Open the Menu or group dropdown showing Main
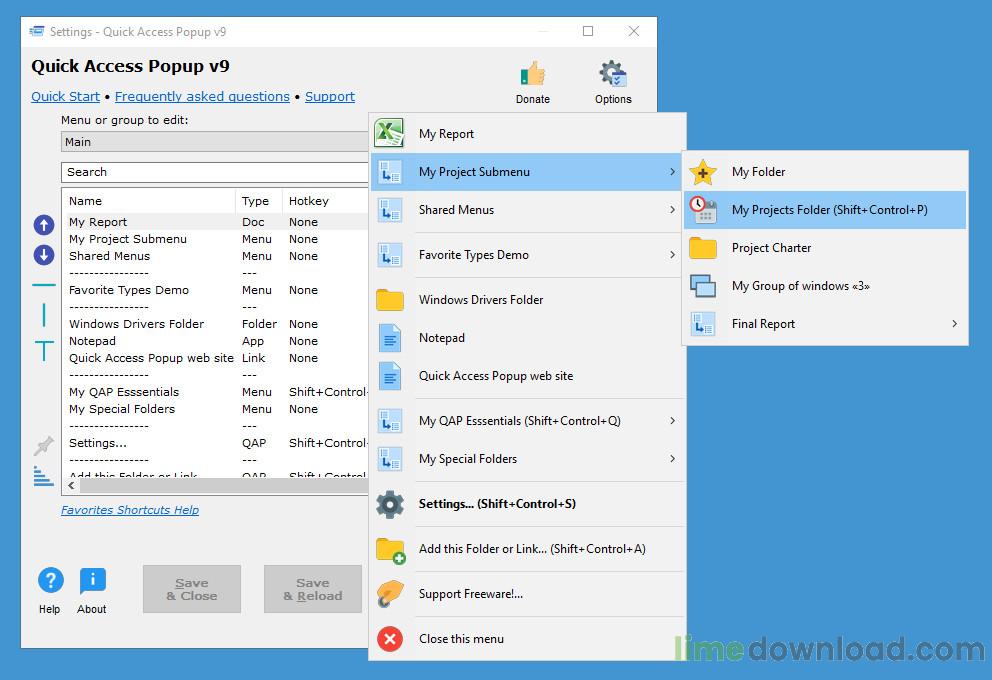The width and height of the screenshot is (992, 680). pos(215,142)
